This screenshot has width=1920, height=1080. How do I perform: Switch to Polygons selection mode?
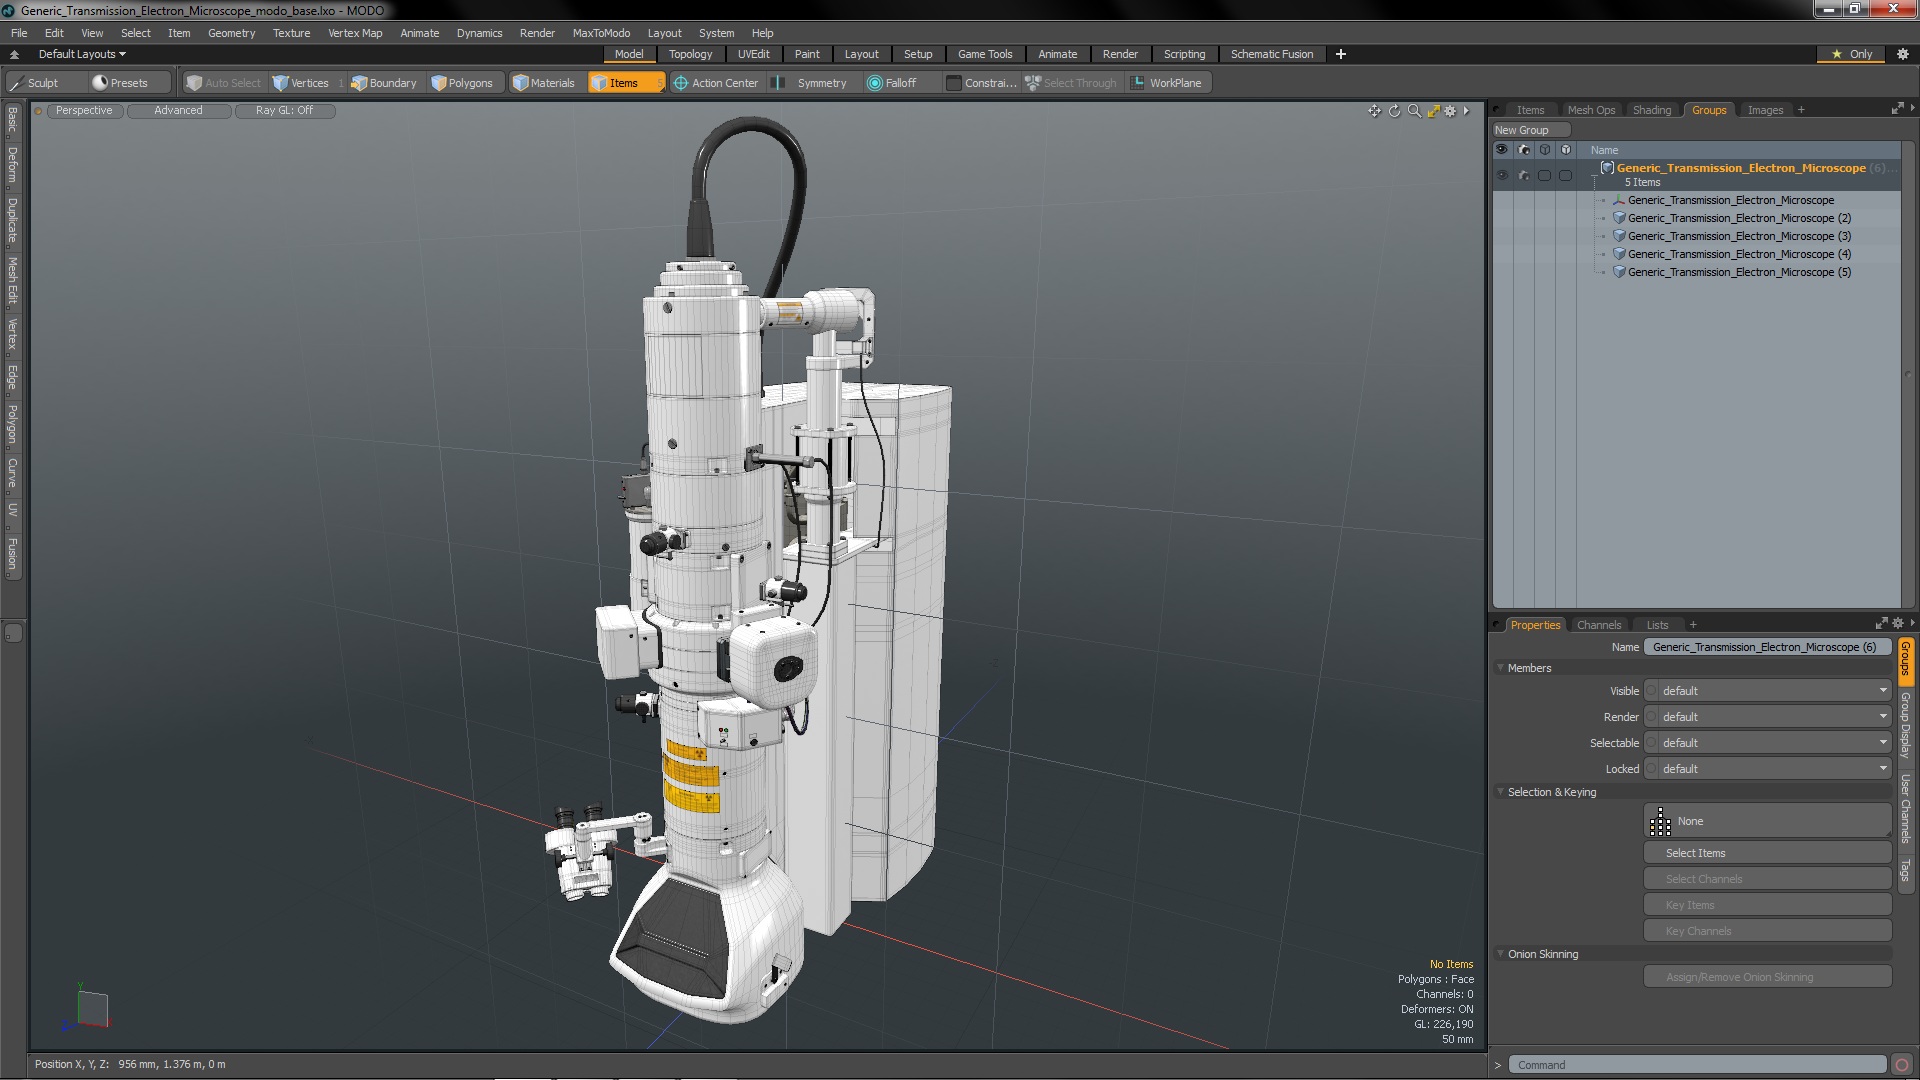[x=462, y=83]
